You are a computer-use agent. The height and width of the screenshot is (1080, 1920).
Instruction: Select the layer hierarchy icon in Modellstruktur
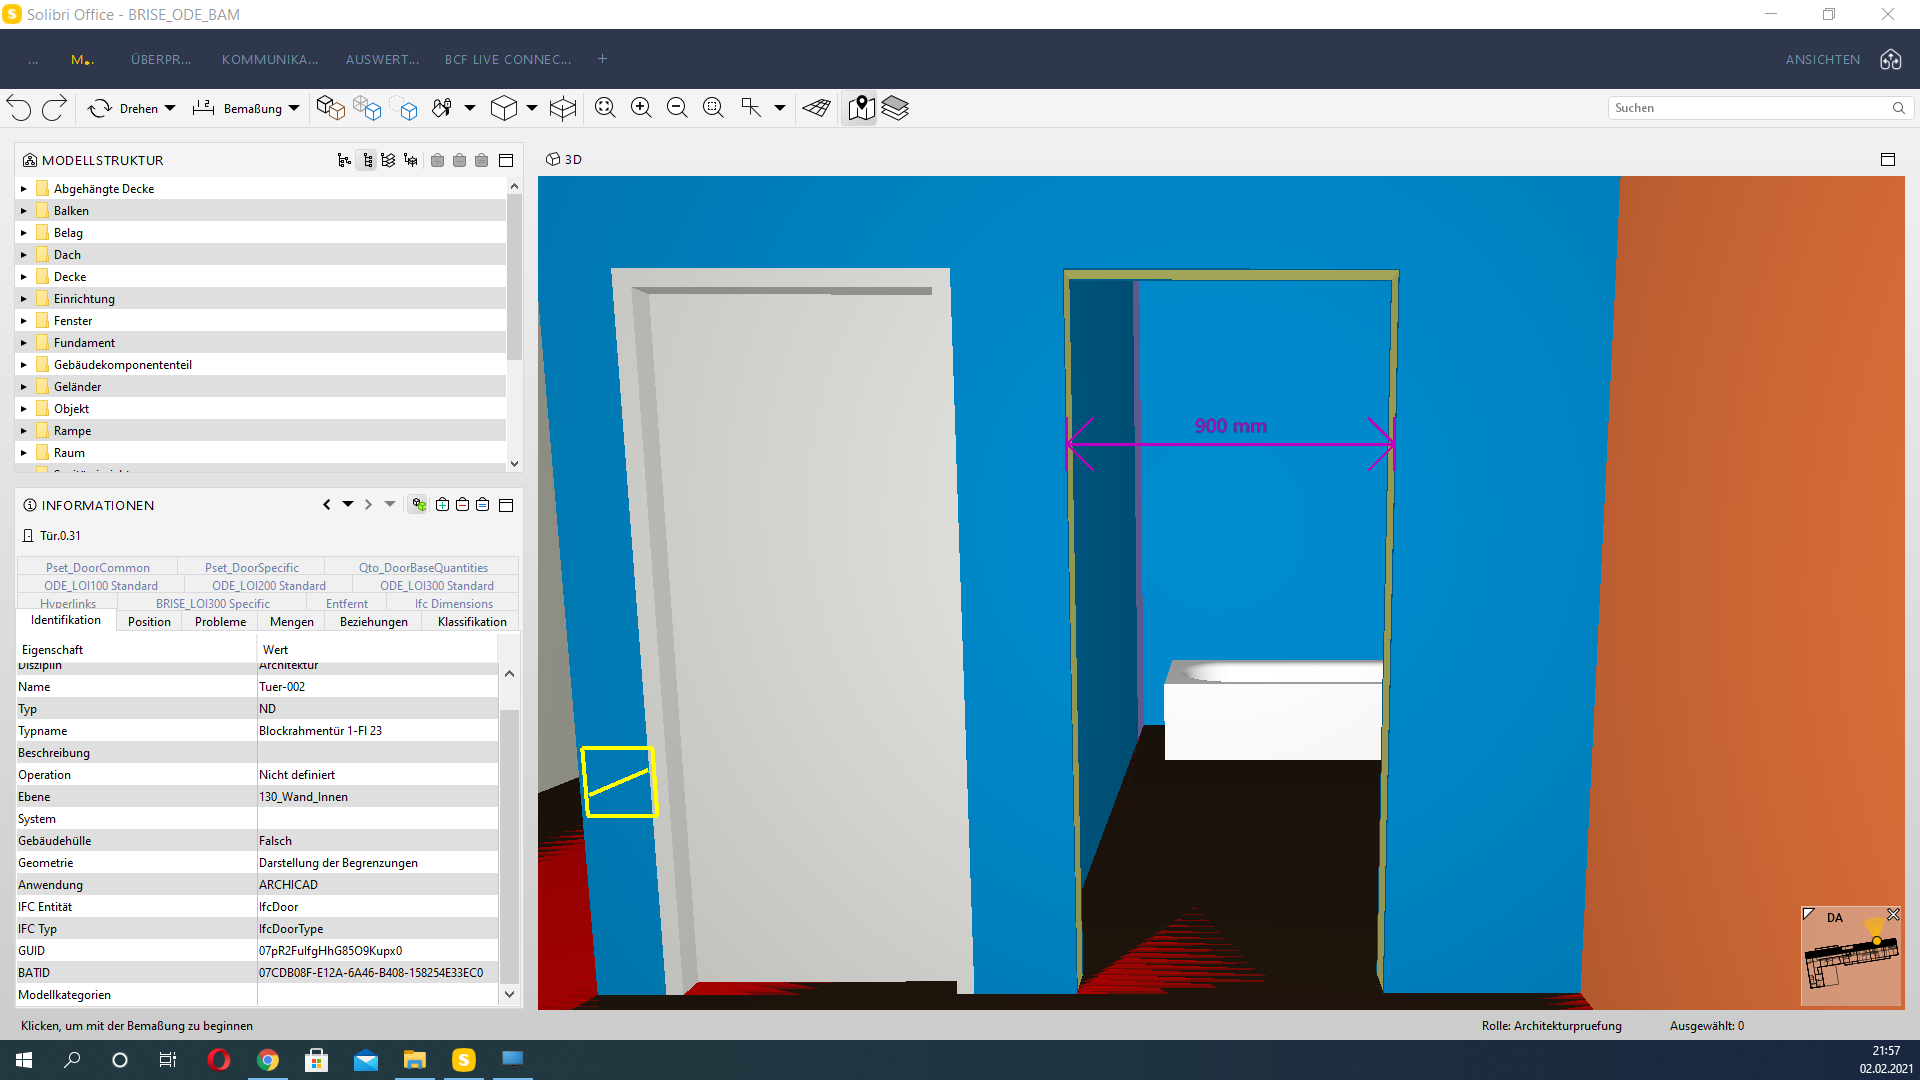pyautogui.click(x=389, y=160)
